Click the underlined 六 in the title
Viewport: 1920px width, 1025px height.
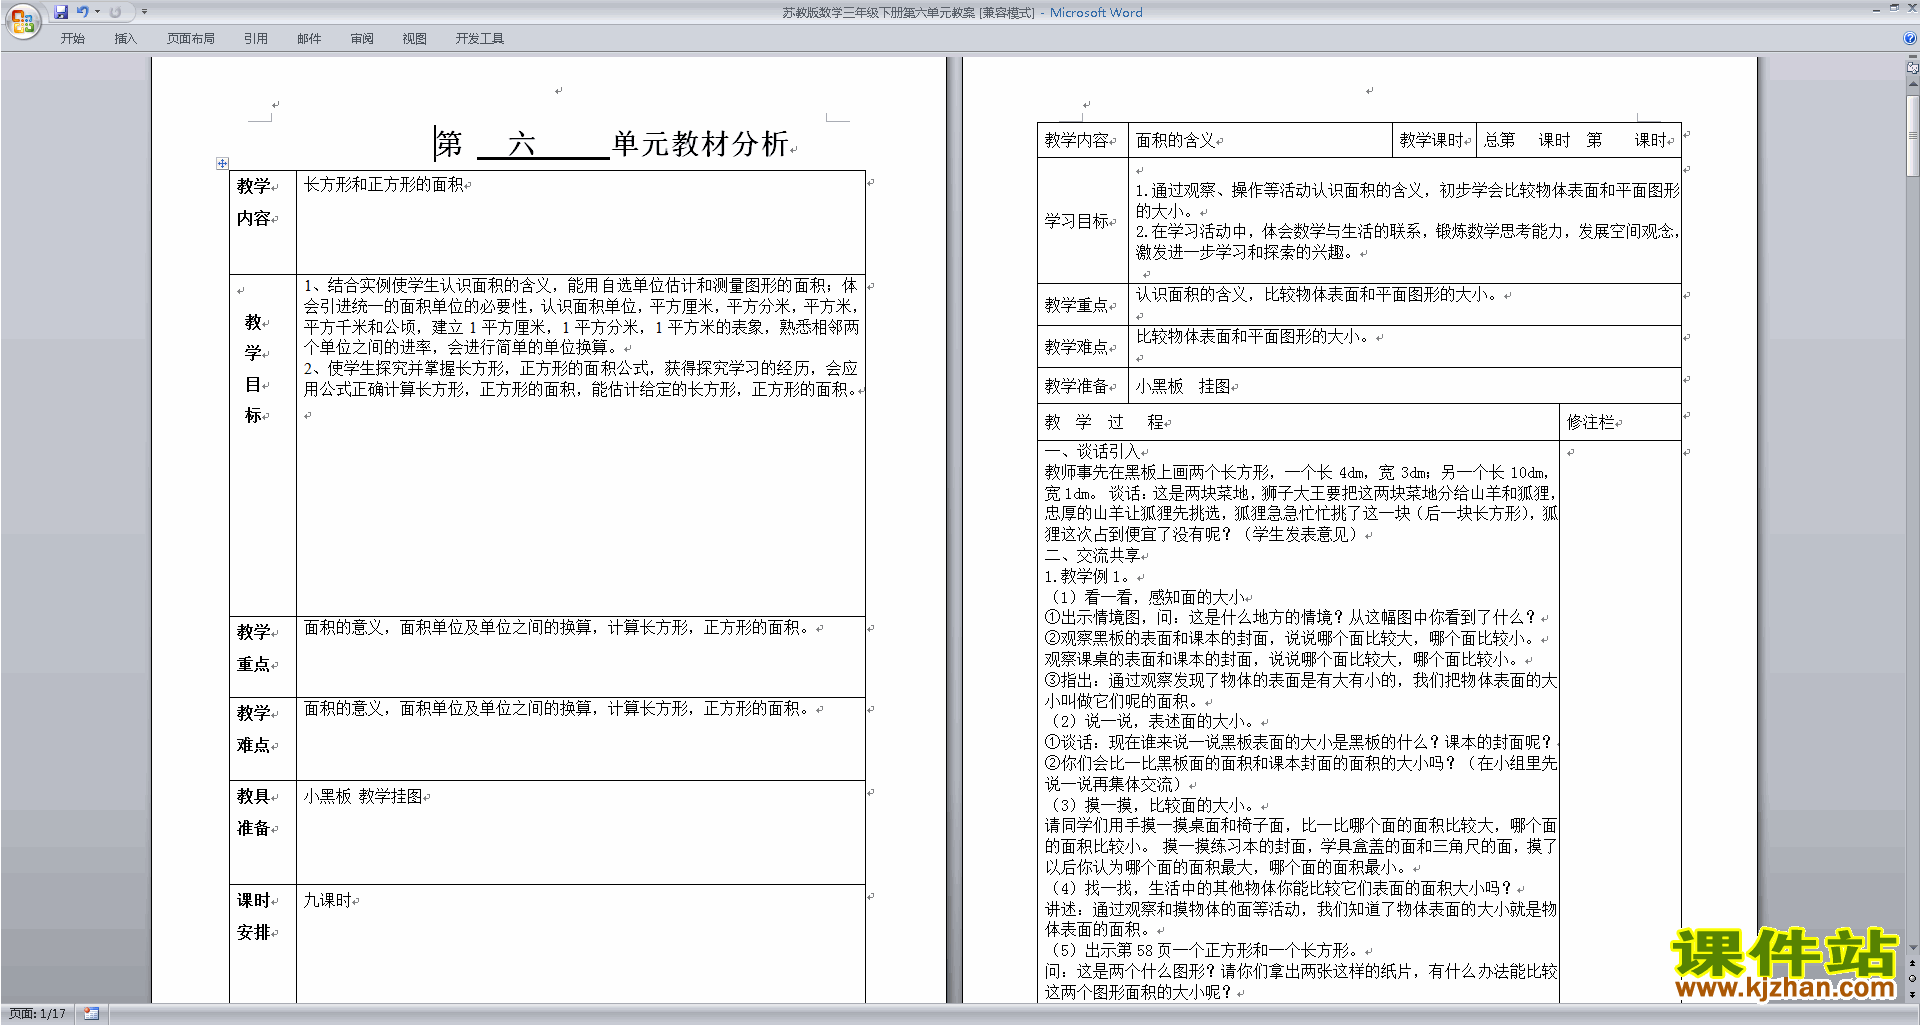click(x=522, y=144)
